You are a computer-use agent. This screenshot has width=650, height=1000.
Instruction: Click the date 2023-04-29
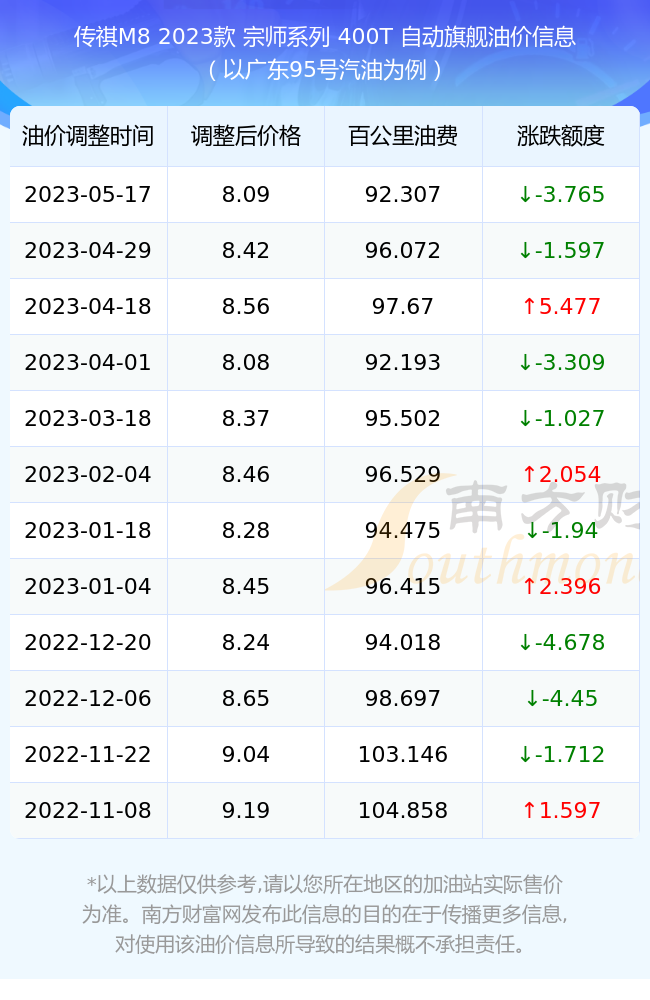coord(88,250)
